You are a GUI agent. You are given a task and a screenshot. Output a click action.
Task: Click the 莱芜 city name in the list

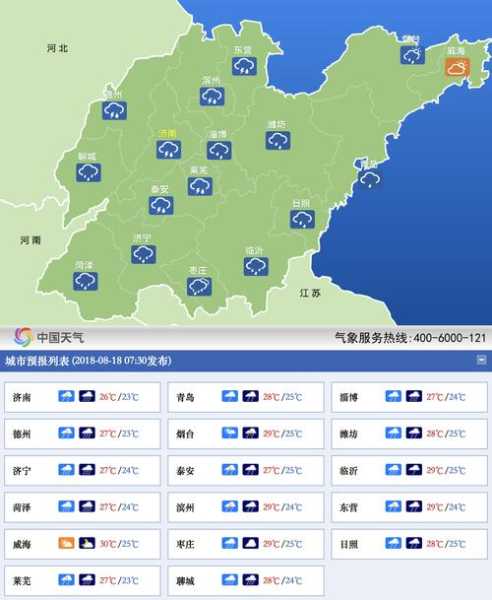[22, 581]
